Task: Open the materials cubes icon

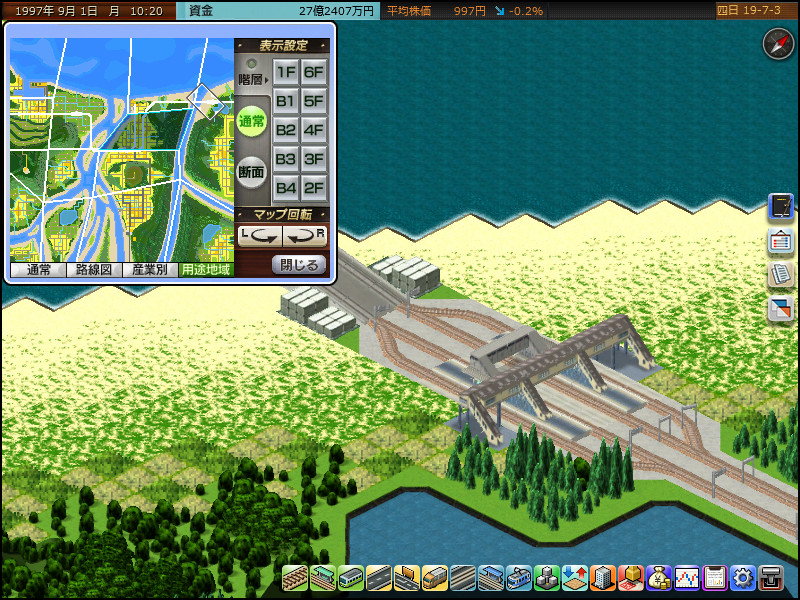Action: pos(547,578)
